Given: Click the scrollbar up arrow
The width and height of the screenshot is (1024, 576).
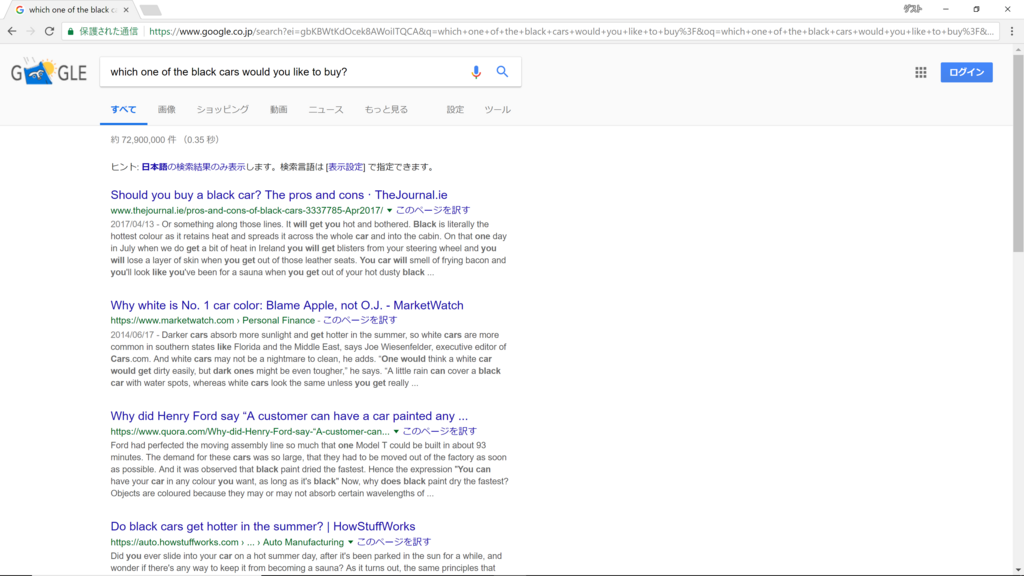Looking at the screenshot, I should [x=1018, y=50].
